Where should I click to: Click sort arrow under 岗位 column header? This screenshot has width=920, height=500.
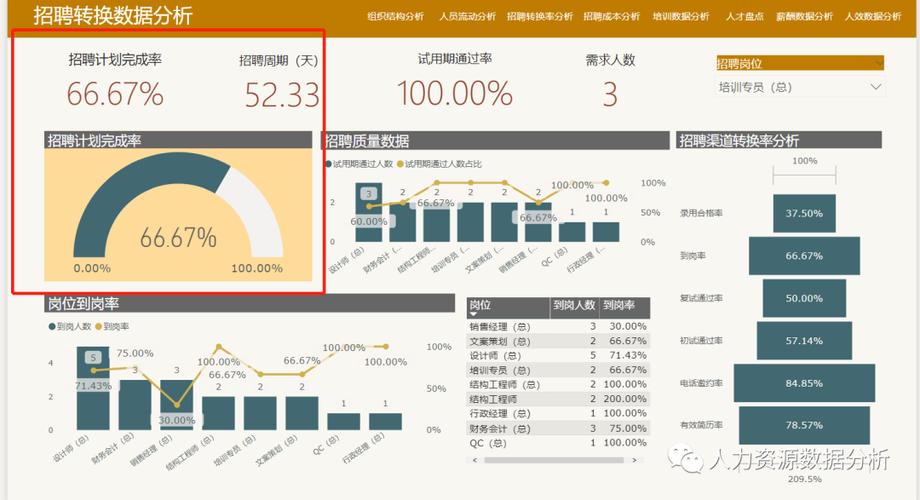473,314
